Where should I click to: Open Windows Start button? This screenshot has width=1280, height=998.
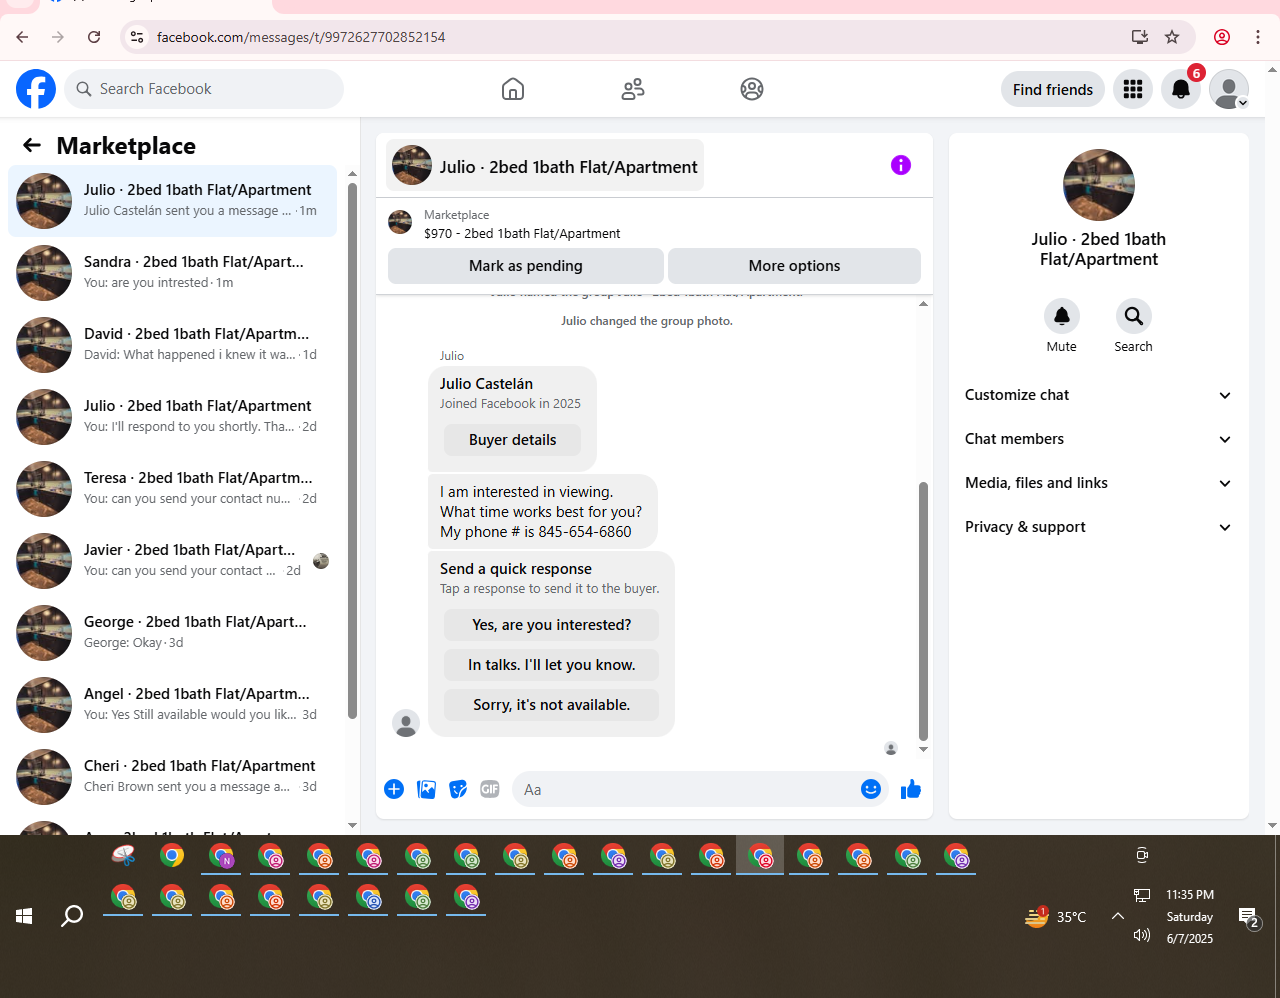[24, 916]
